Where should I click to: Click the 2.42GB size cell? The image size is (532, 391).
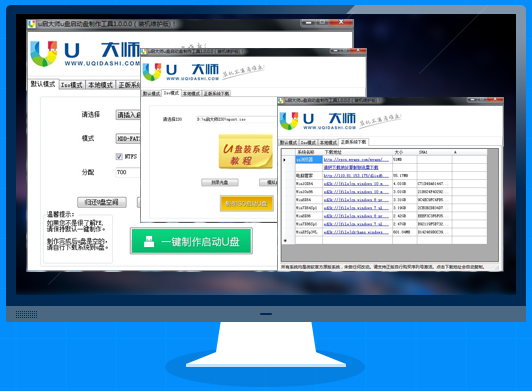coord(404,216)
